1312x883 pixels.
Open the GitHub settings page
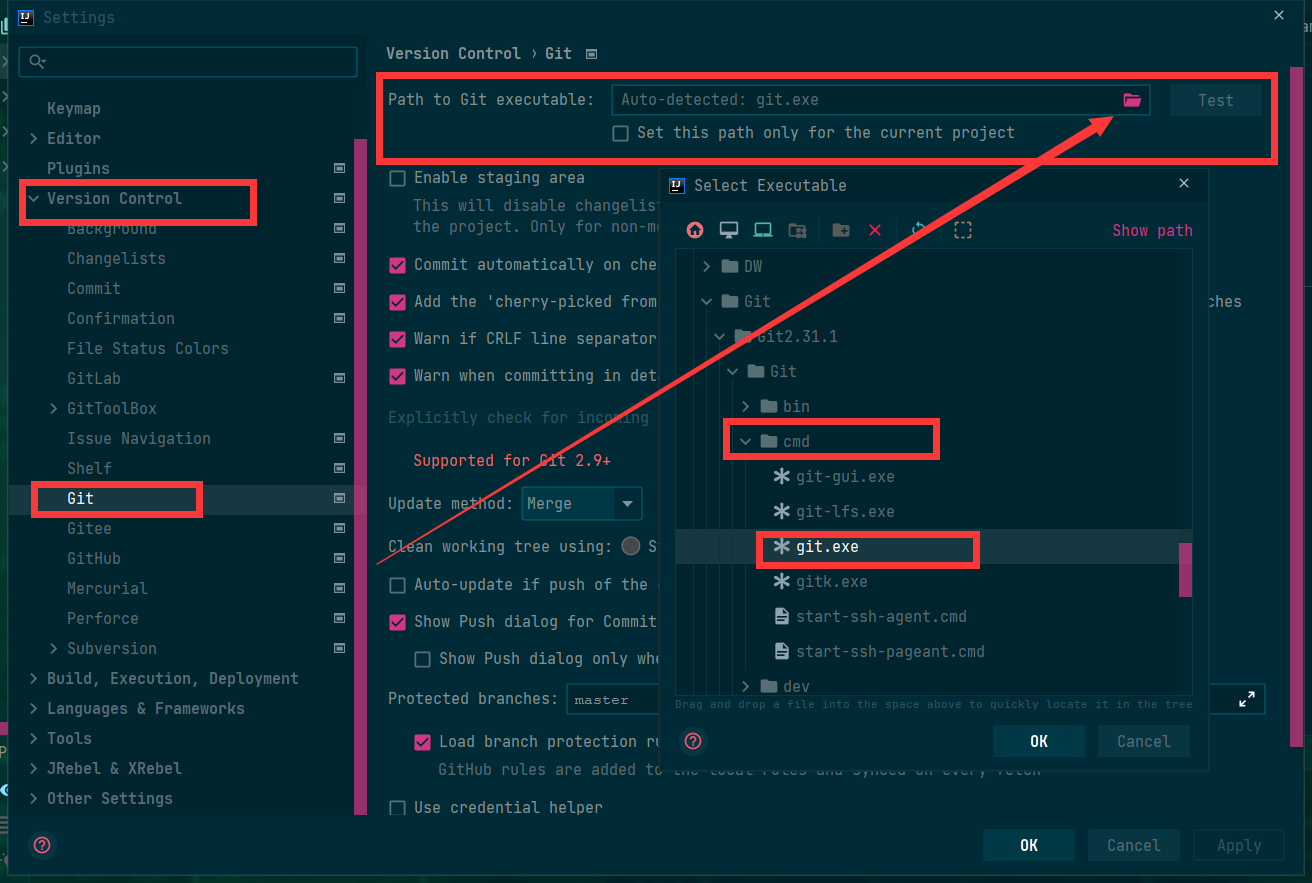click(94, 559)
